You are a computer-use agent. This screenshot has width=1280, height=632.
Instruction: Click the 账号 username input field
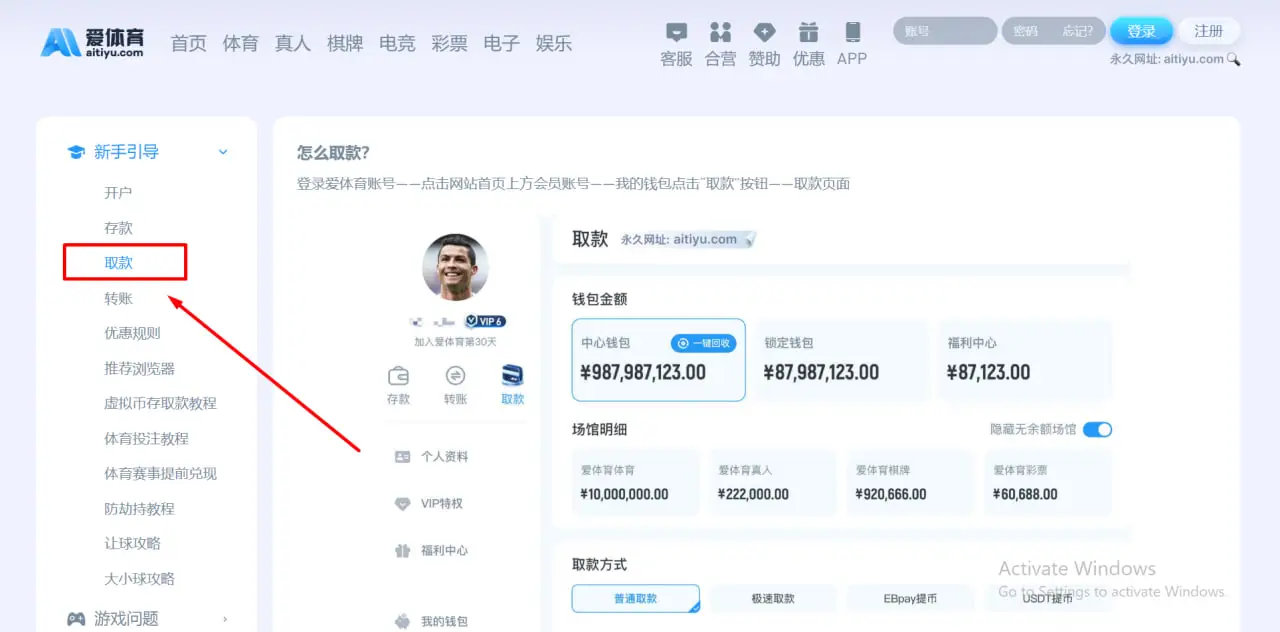(x=945, y=31)
